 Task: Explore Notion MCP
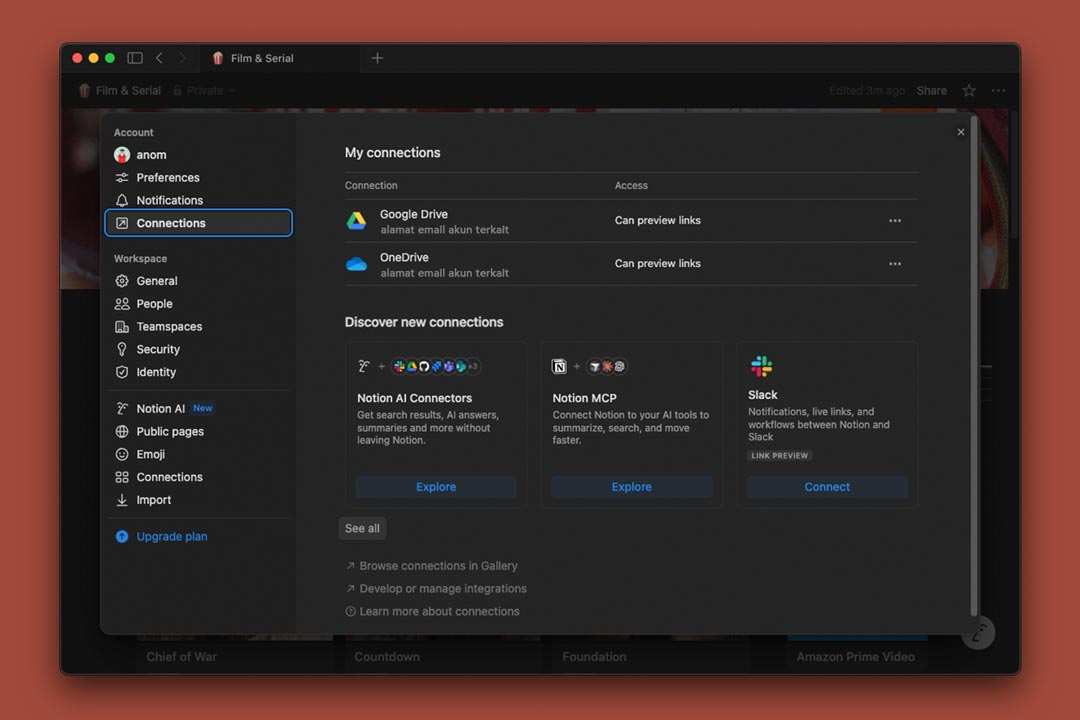point(632,486)
